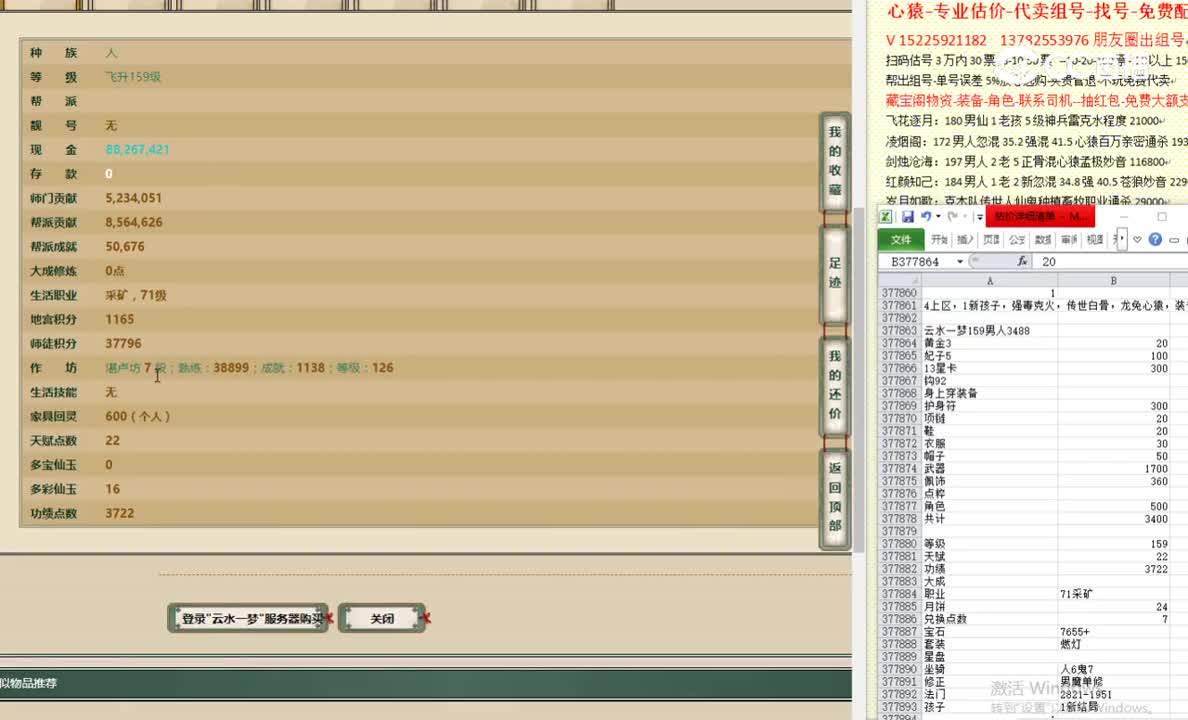Screen dimensions: 1188x720
Task: Click the heart icon beside the Help button
Action: [x=1138, y=238]
